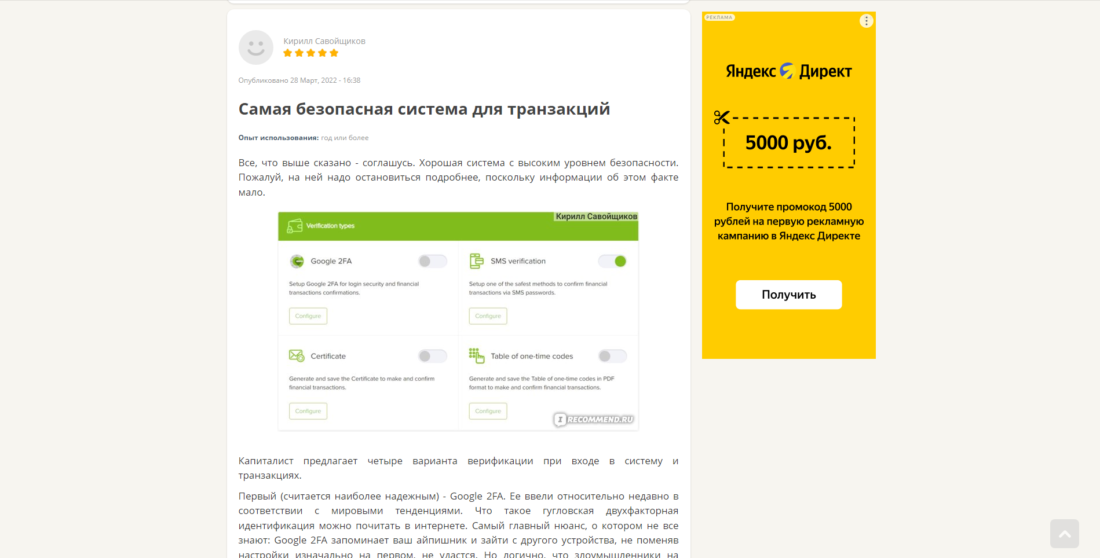This screenshot has height=558, width=1100.
Task: Open the review title Самая безопасная система для транзакций
Action: pos(424,109)
